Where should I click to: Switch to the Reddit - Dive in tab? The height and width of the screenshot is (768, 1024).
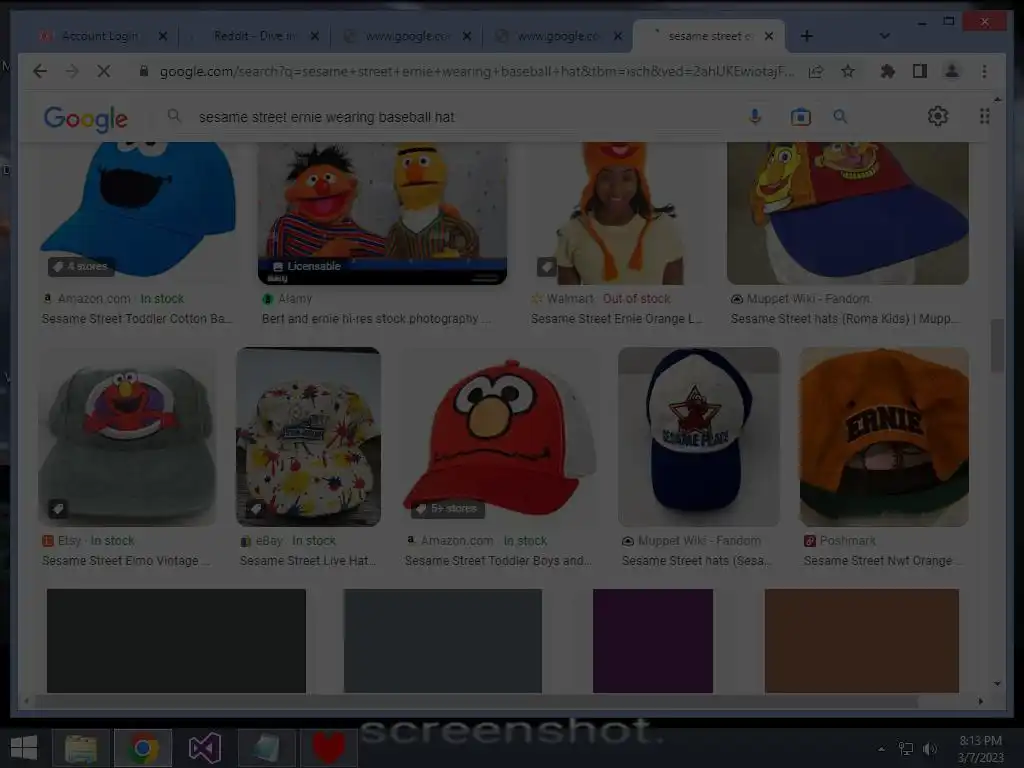pos(255,36)
